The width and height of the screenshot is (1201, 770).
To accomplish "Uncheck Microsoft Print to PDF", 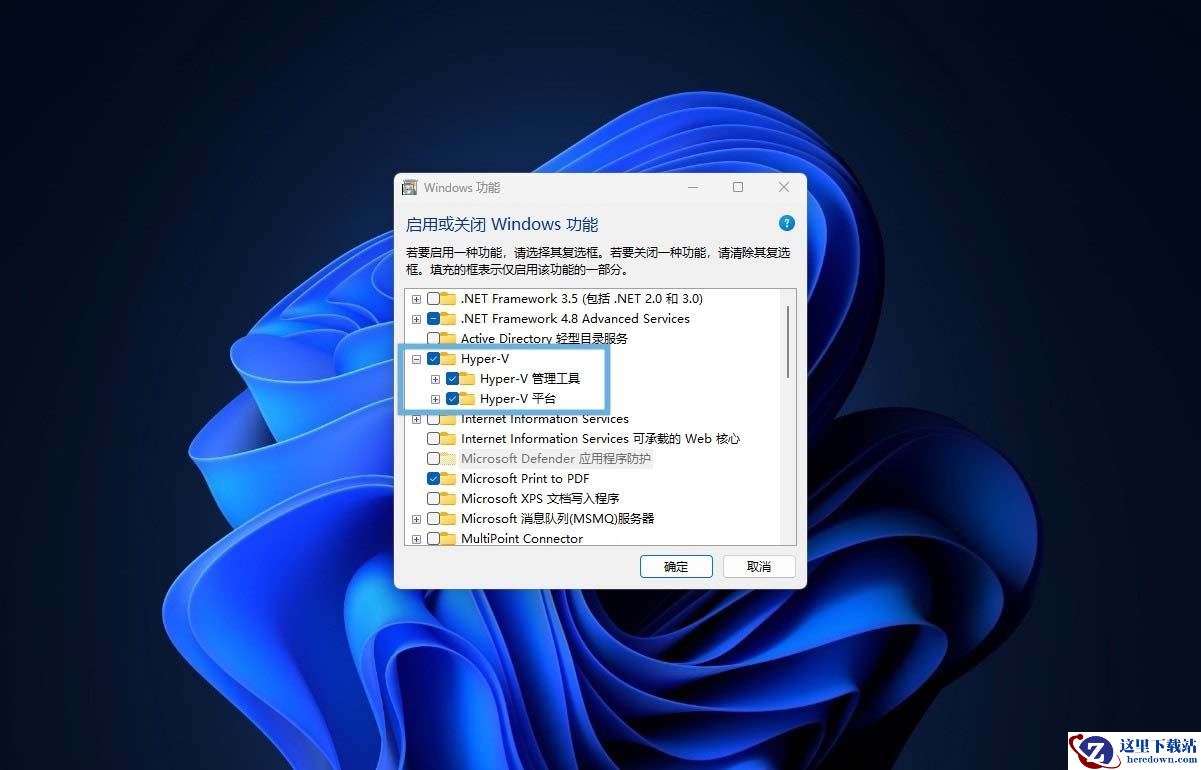I will pos(433,478).
